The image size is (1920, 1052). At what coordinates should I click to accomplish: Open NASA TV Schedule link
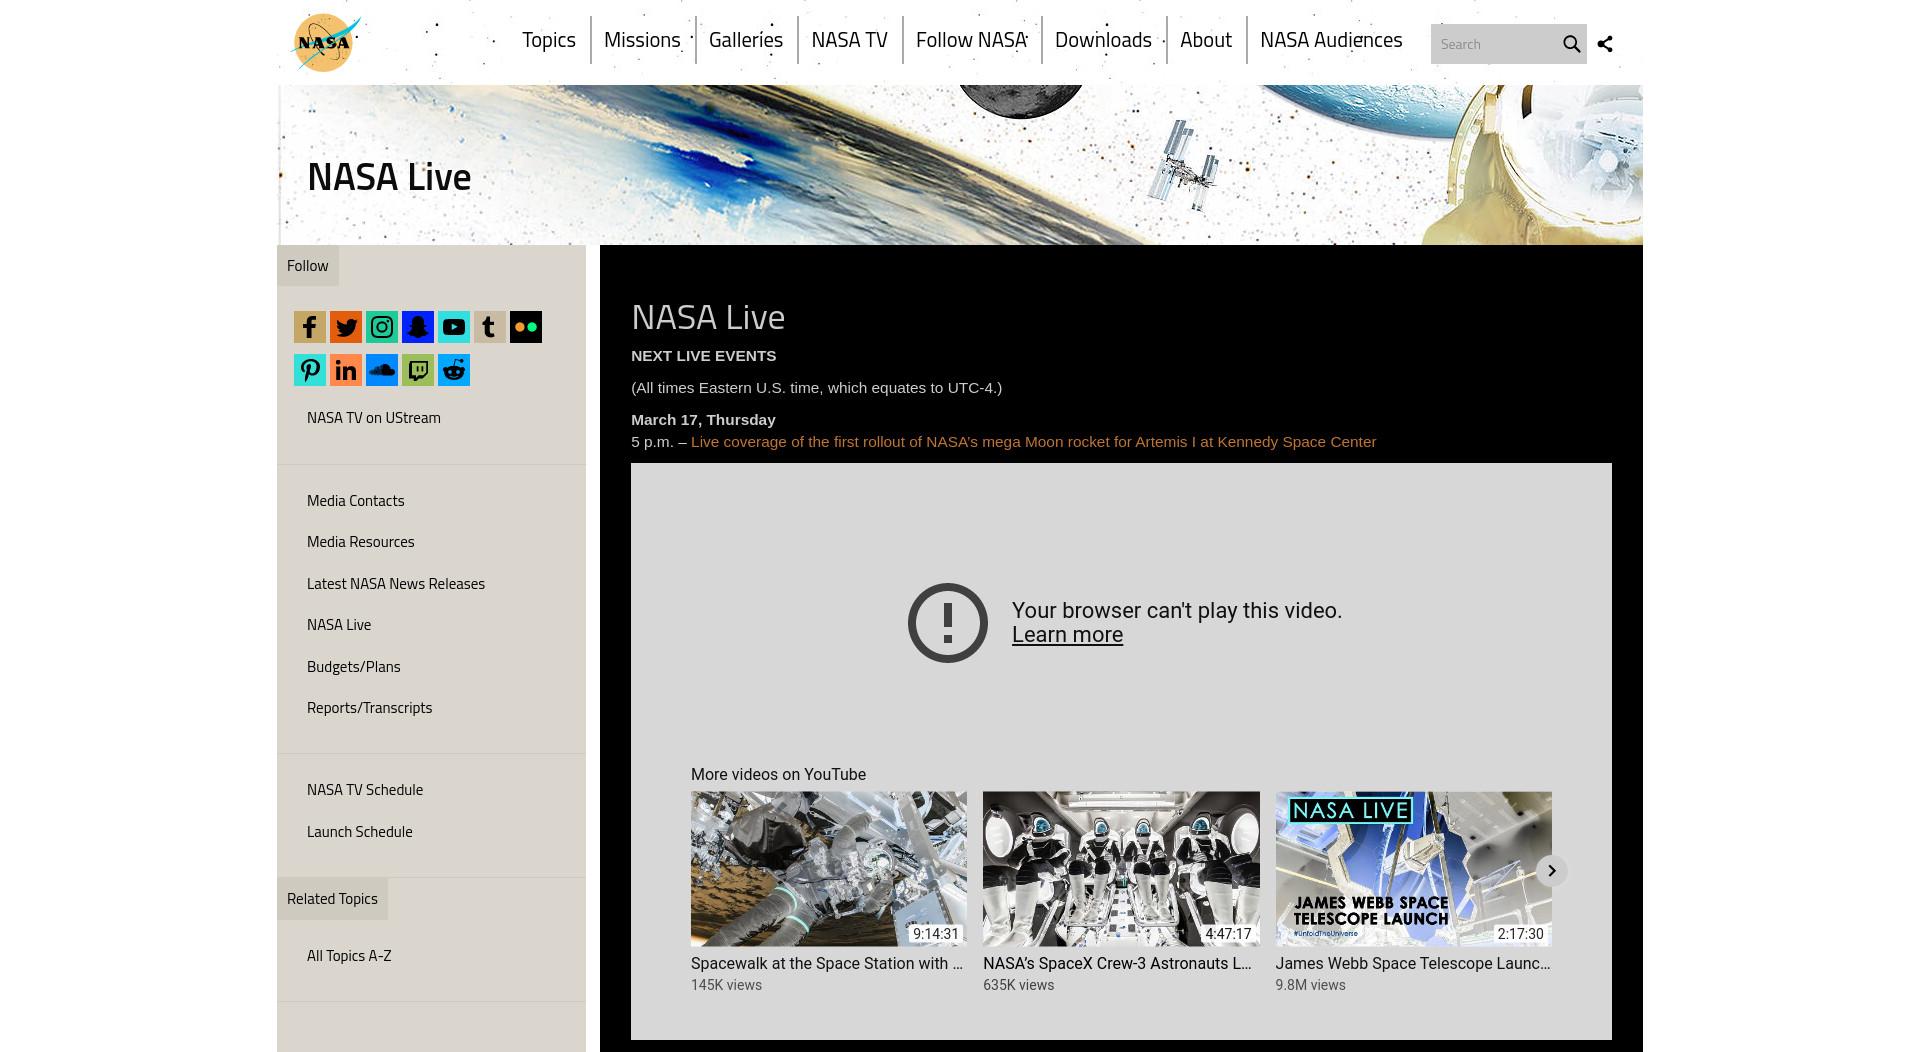[365, 790]
